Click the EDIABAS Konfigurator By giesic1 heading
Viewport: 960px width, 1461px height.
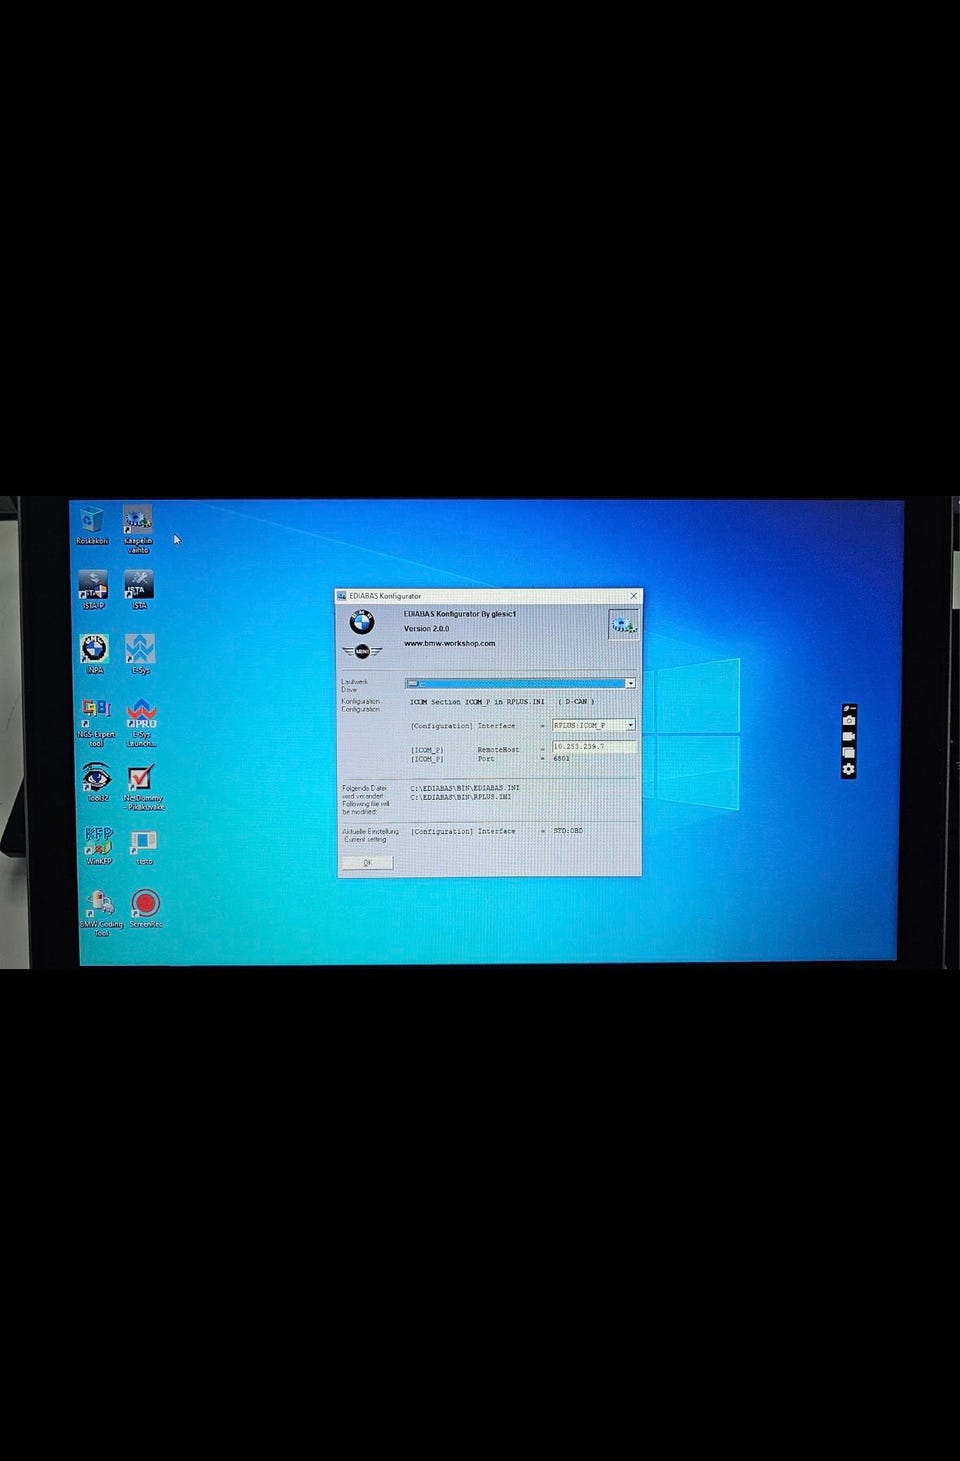[460, 614]
